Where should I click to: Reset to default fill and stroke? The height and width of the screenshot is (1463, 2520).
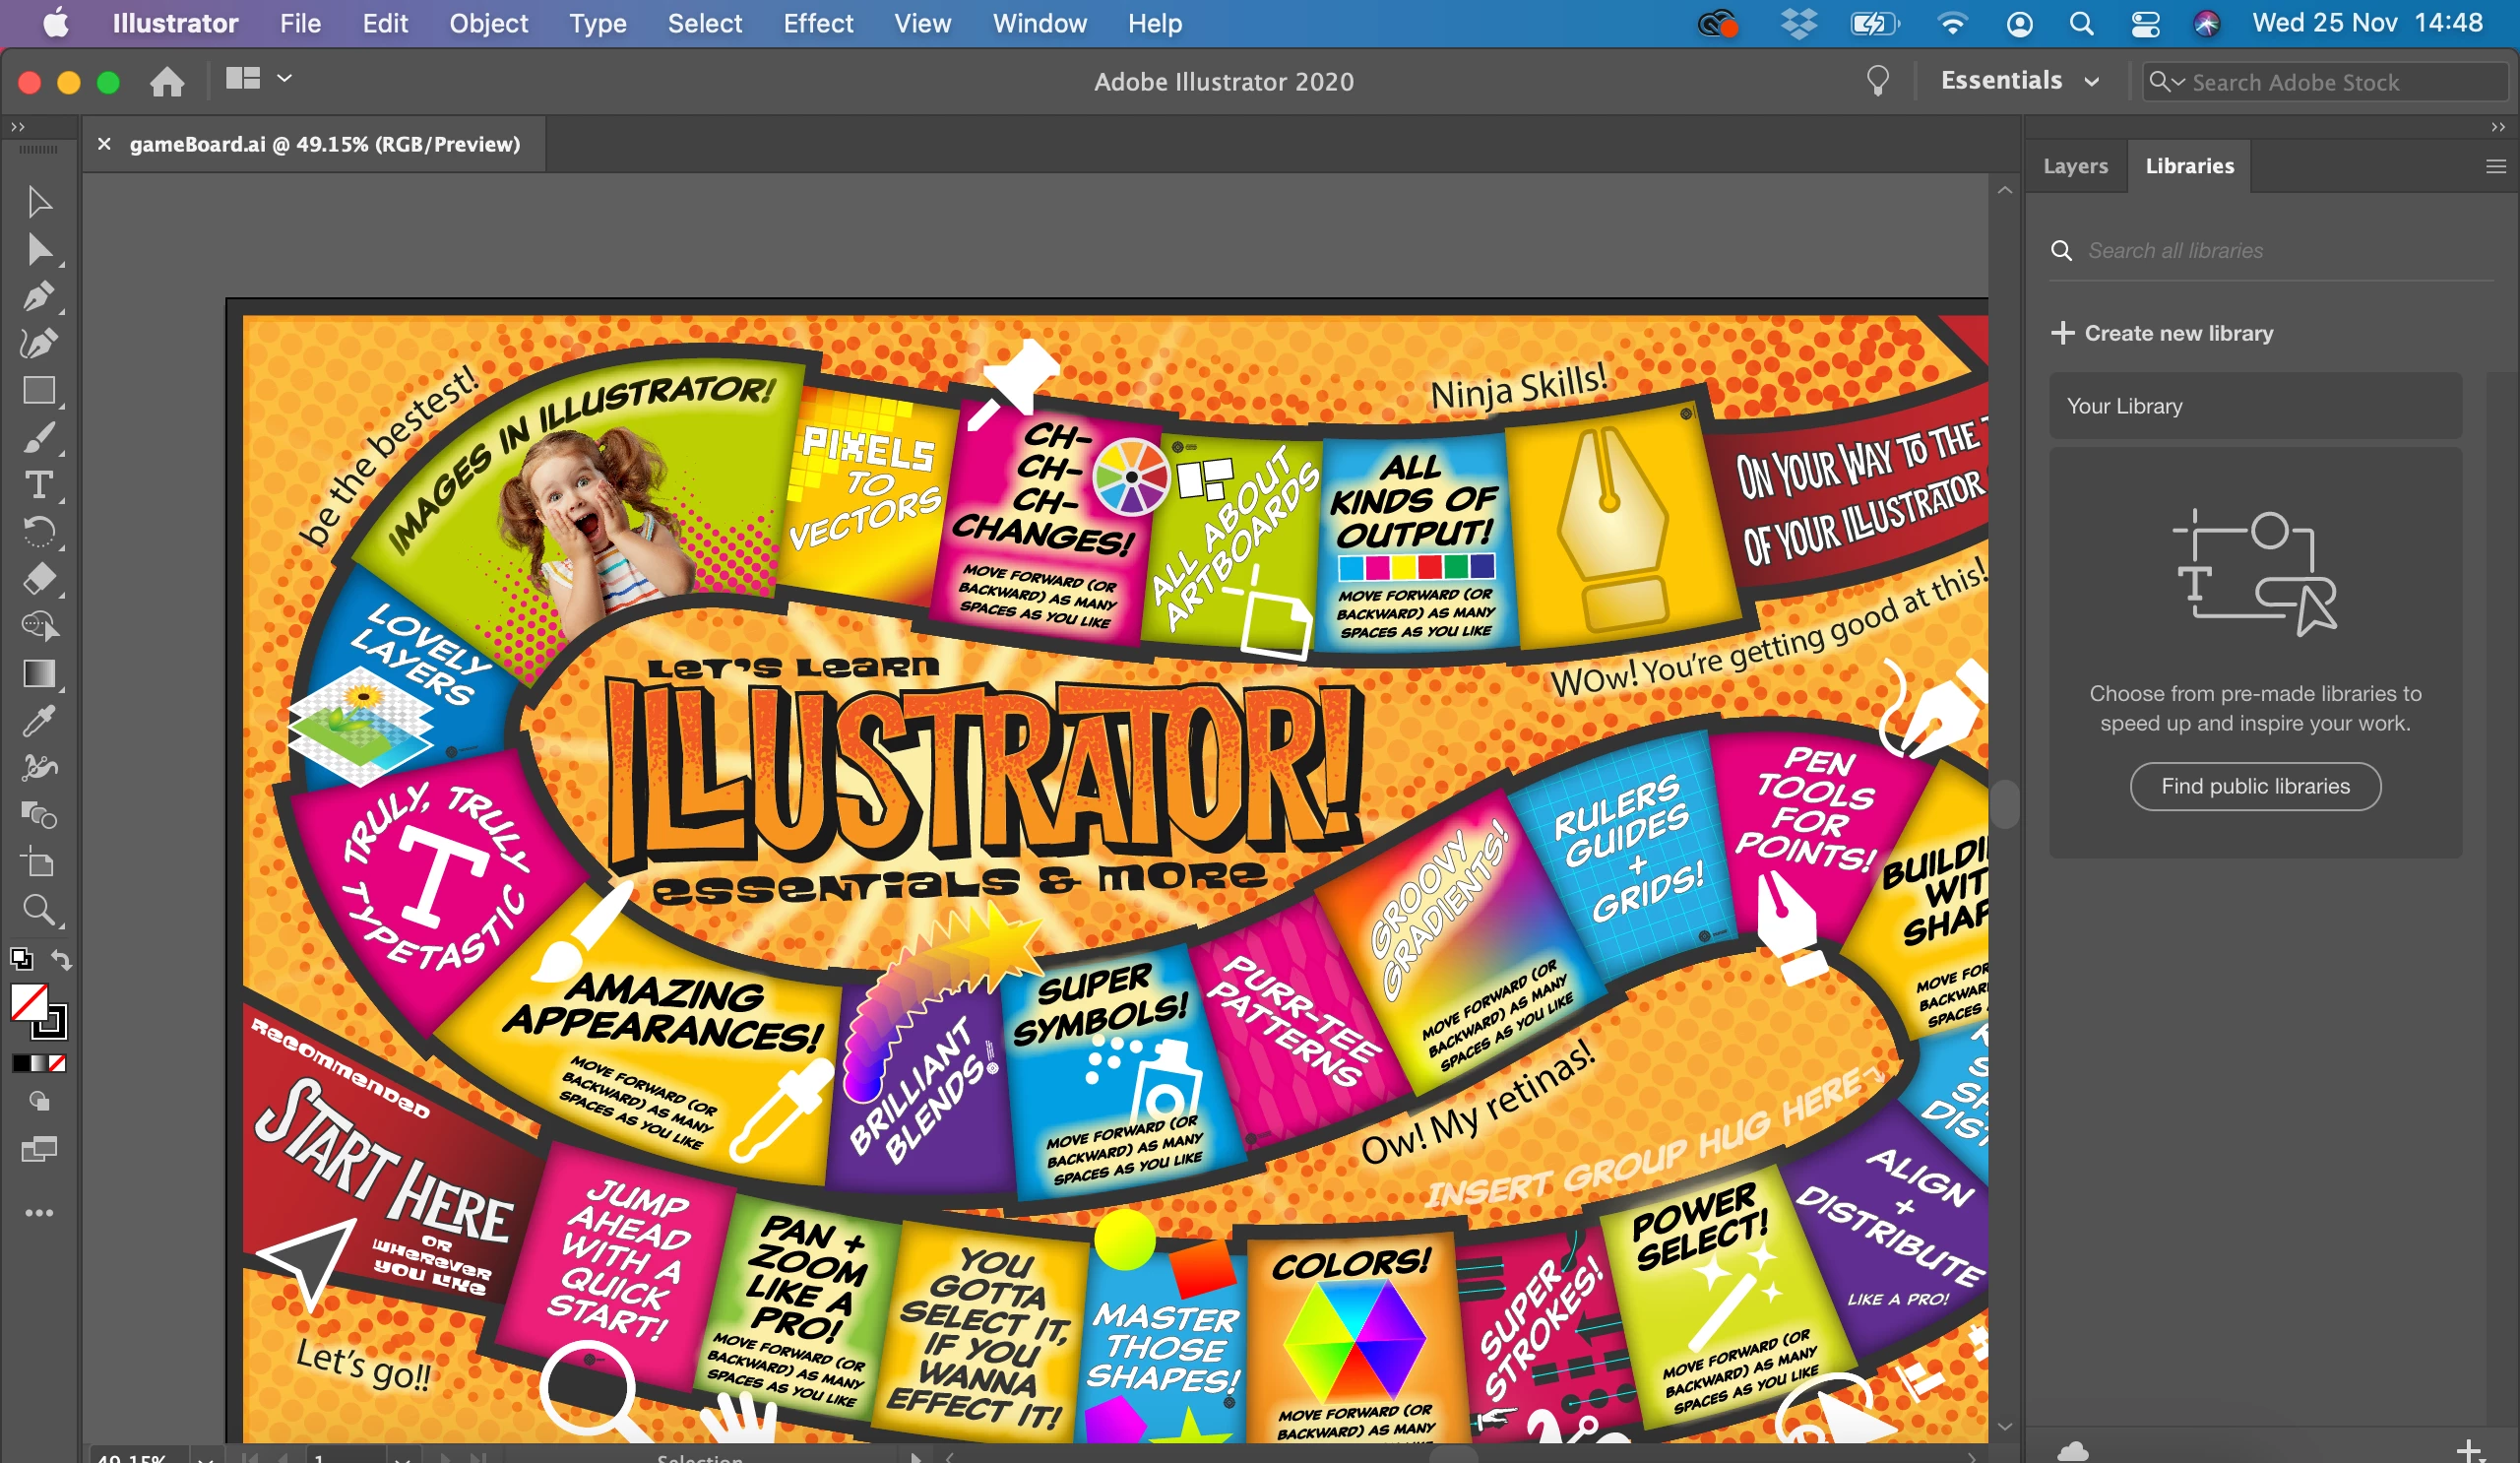[21, 959]
